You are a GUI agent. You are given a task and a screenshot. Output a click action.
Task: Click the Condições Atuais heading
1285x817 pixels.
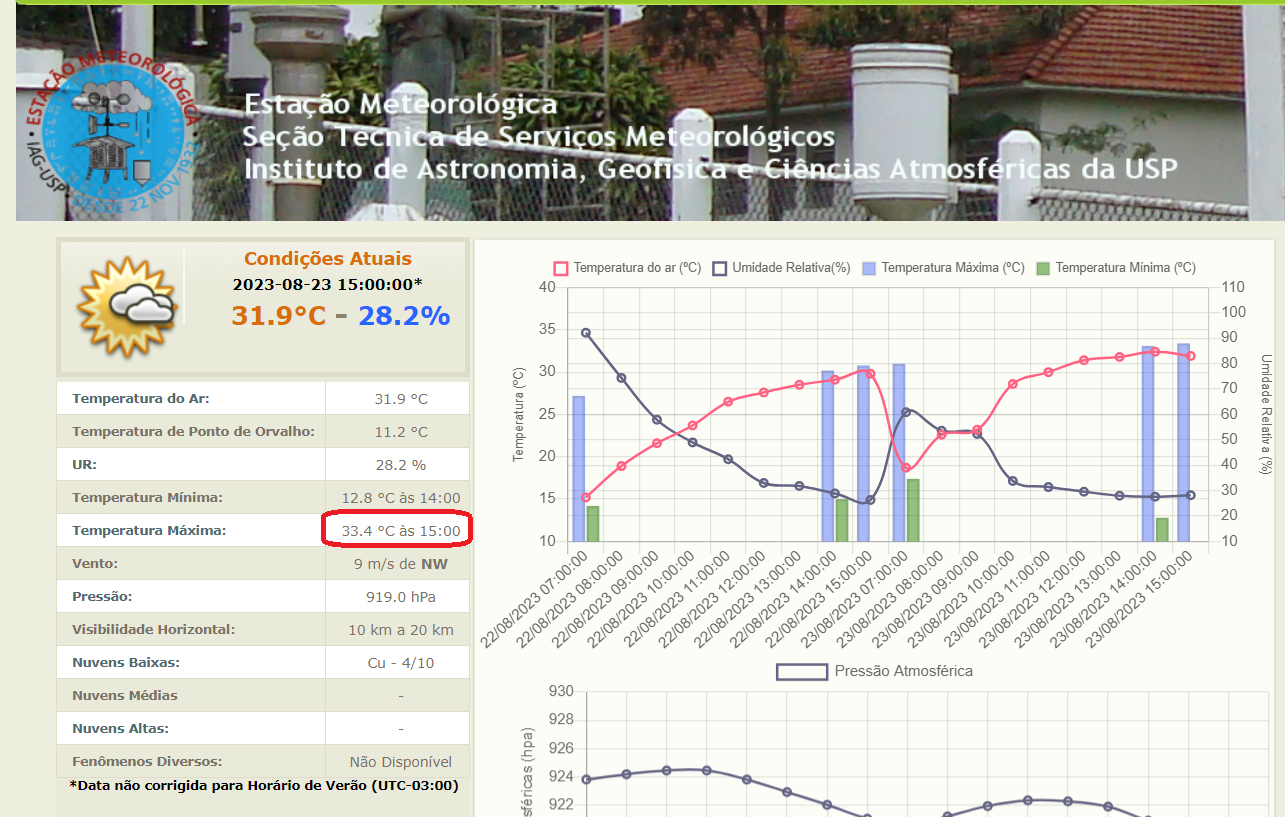328,259
